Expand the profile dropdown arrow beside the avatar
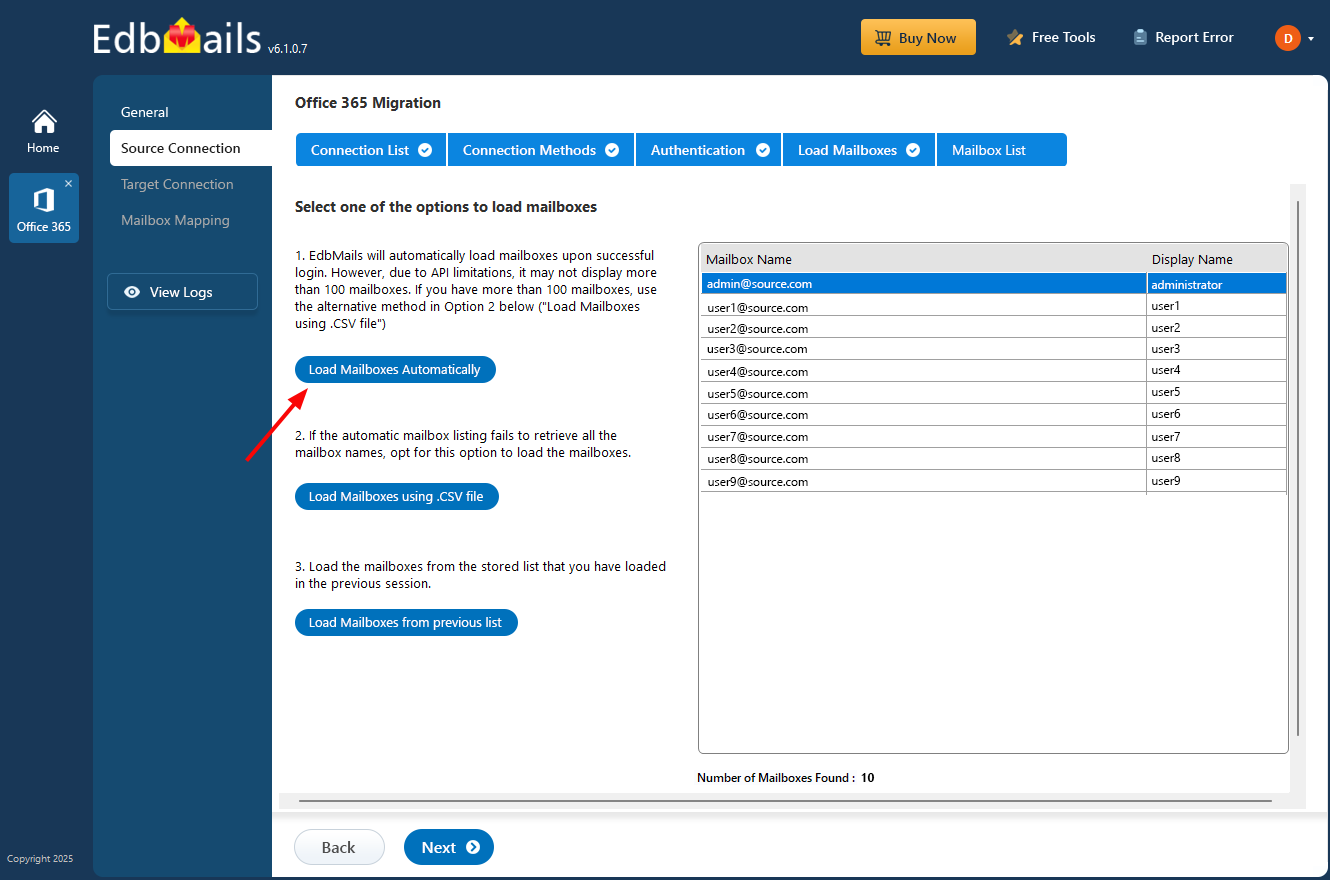 (1309, 38)
